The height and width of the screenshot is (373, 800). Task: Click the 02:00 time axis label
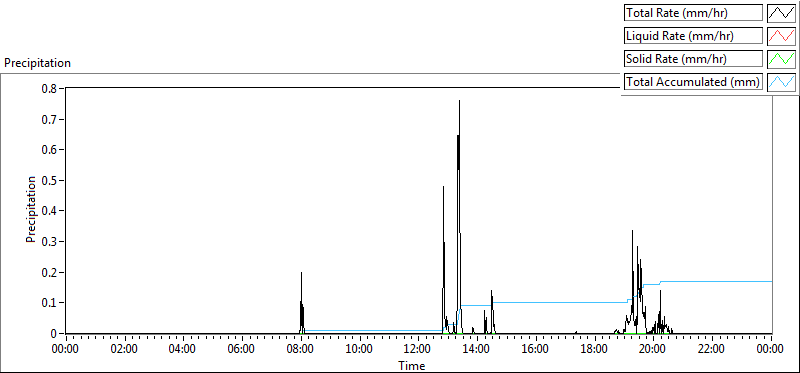pyautogui.click(x=124, y=350)
